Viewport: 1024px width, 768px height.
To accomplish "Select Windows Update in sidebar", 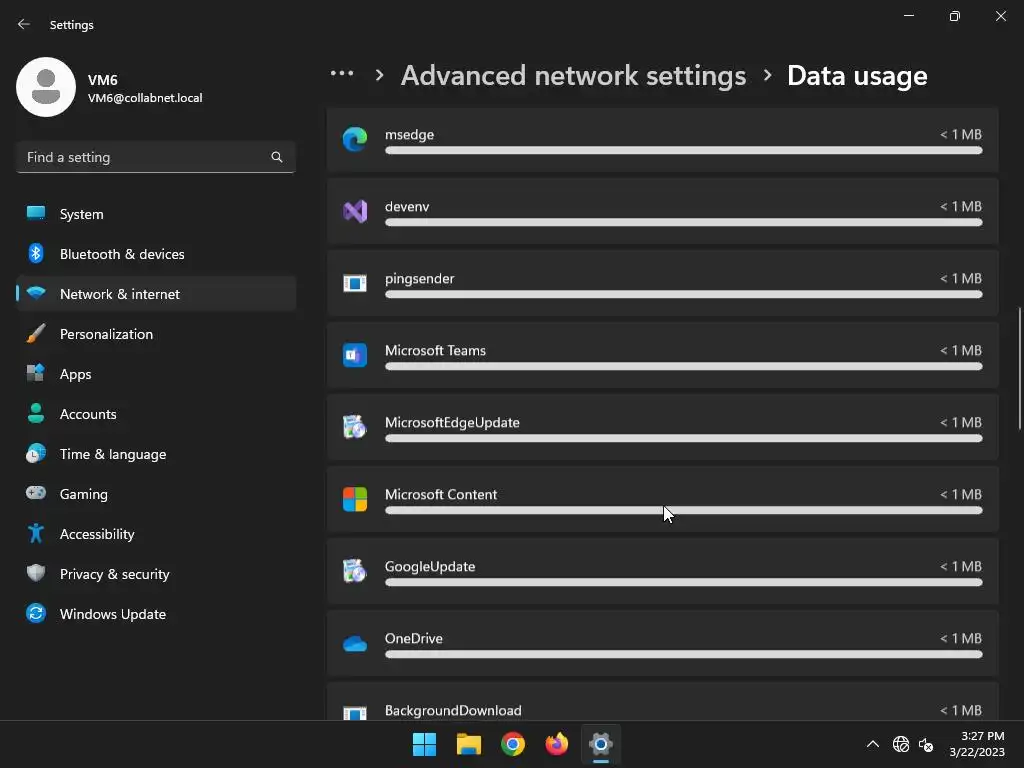I will (112, 614).
